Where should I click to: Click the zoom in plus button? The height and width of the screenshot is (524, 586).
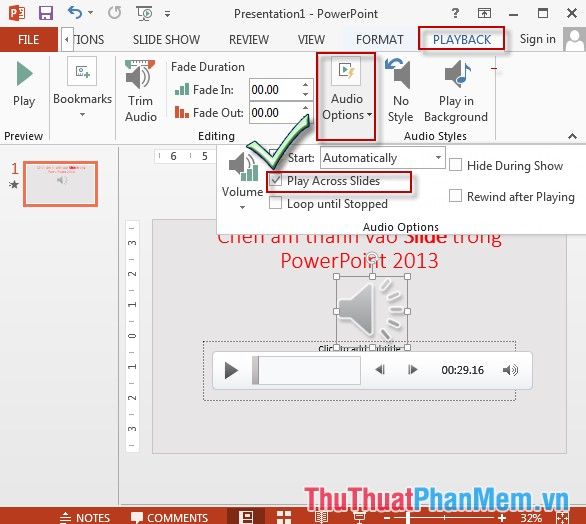pos(502,518)
